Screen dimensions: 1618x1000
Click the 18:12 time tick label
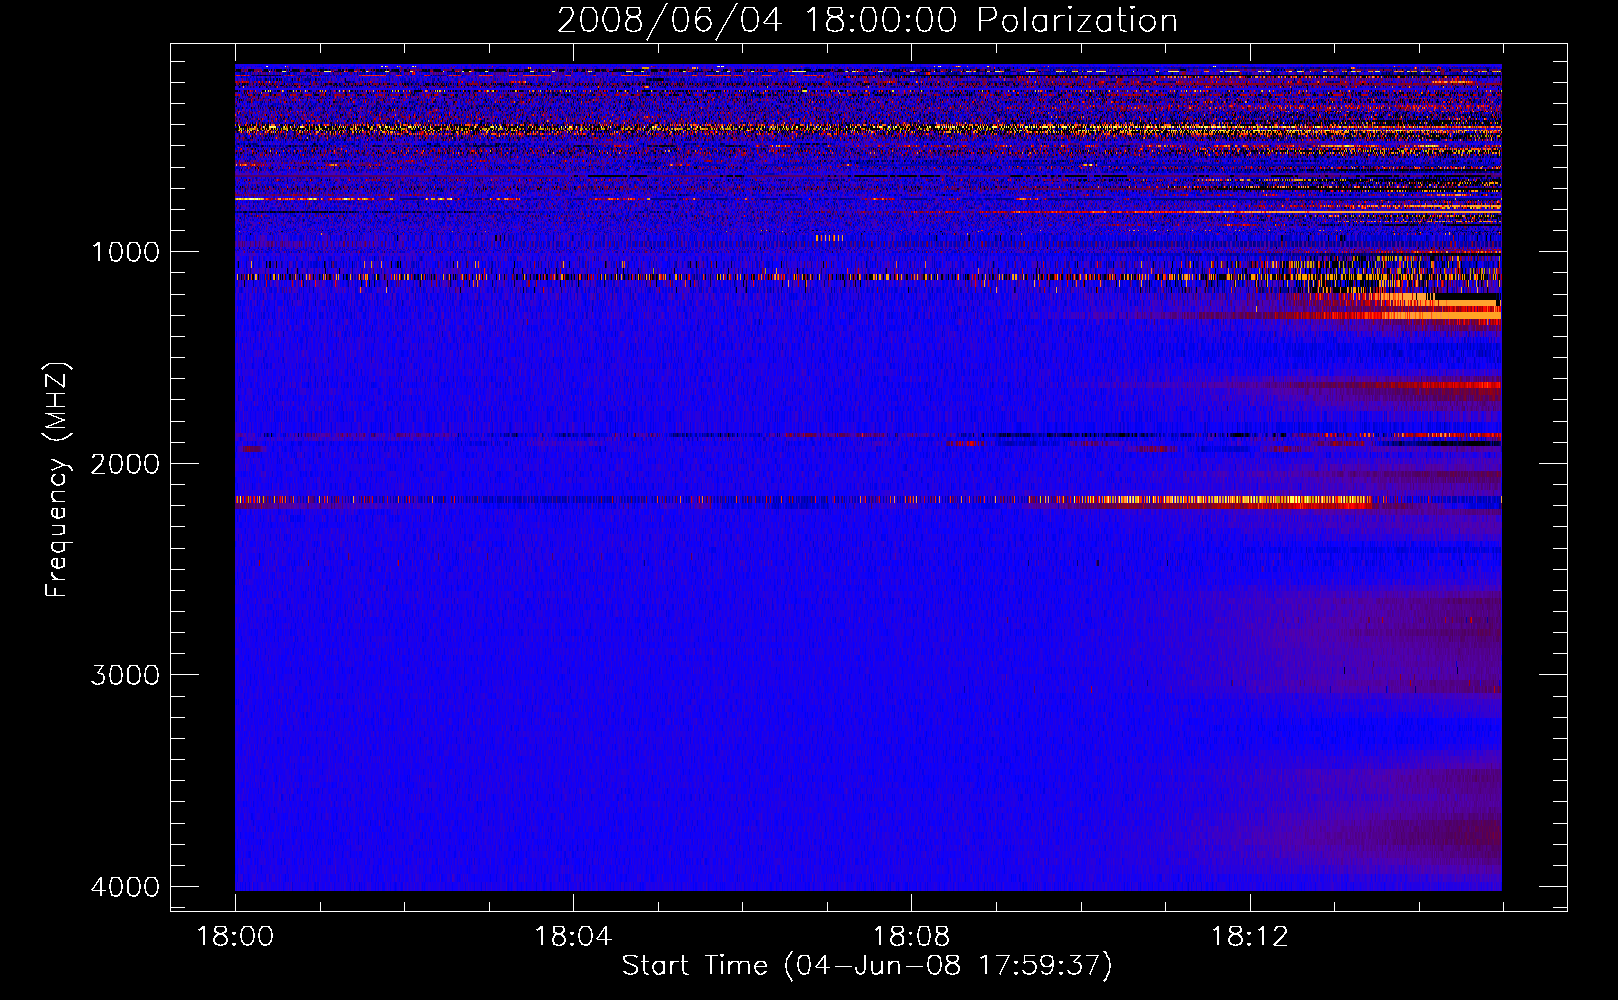click(x=1249, y=937)
